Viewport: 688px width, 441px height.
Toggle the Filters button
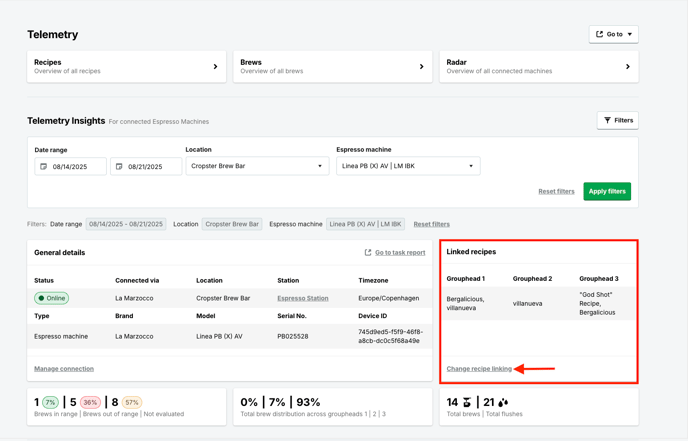point(618,120)
